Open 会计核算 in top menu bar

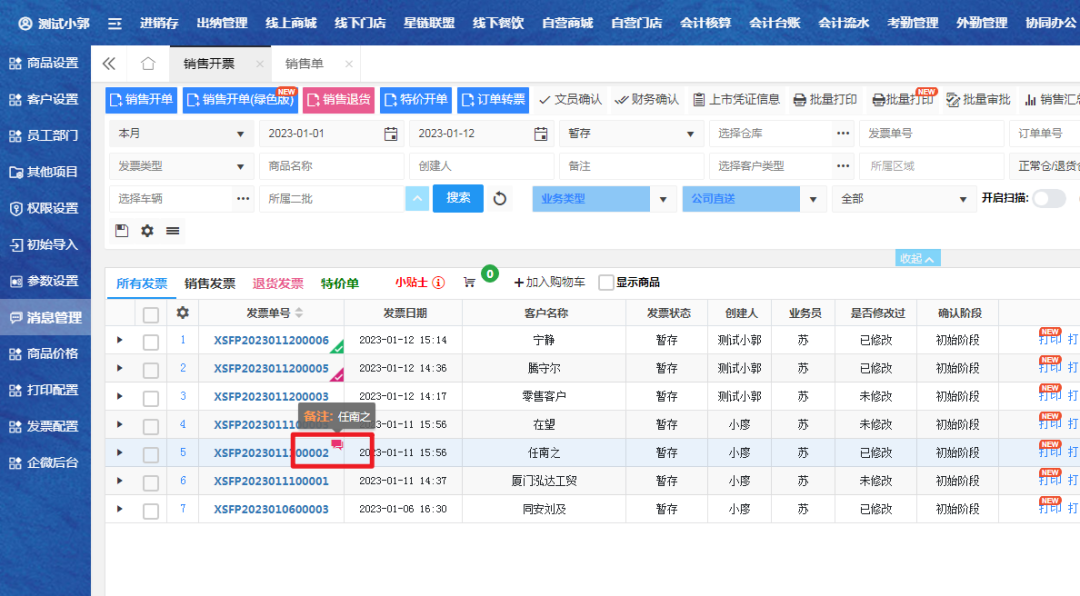point(704,23)
